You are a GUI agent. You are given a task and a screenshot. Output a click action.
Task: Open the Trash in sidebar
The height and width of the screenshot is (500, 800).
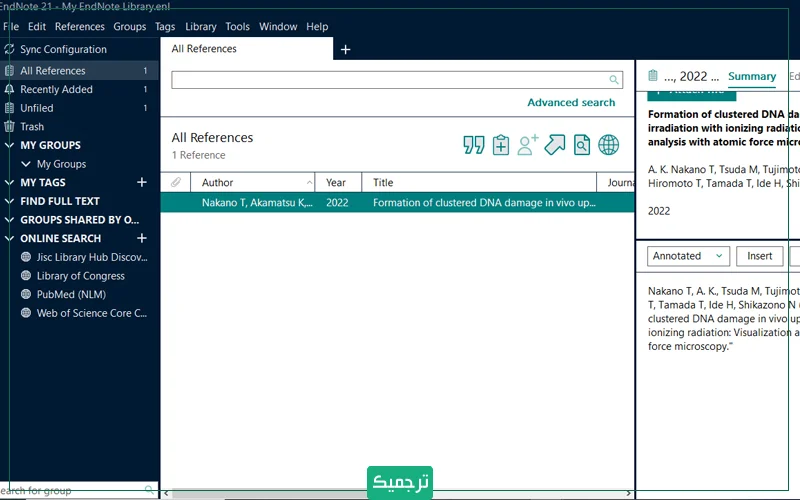coord(32,127)
